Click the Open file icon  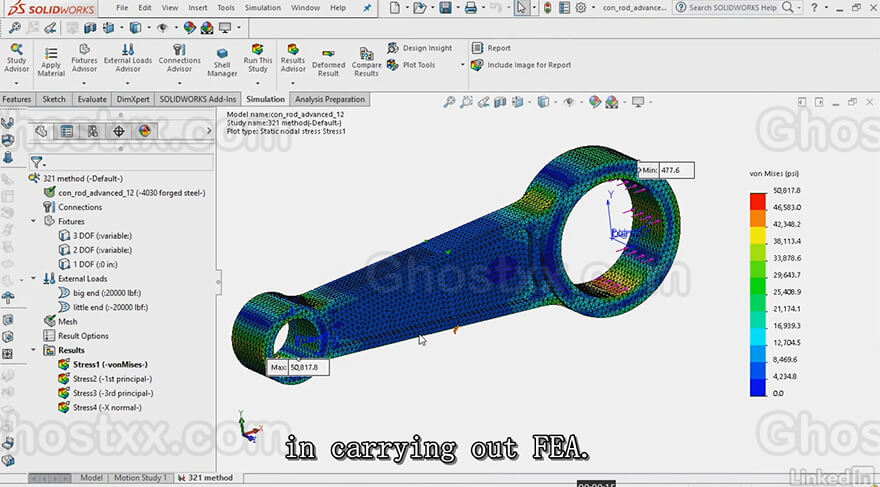[x=419, y=8]
